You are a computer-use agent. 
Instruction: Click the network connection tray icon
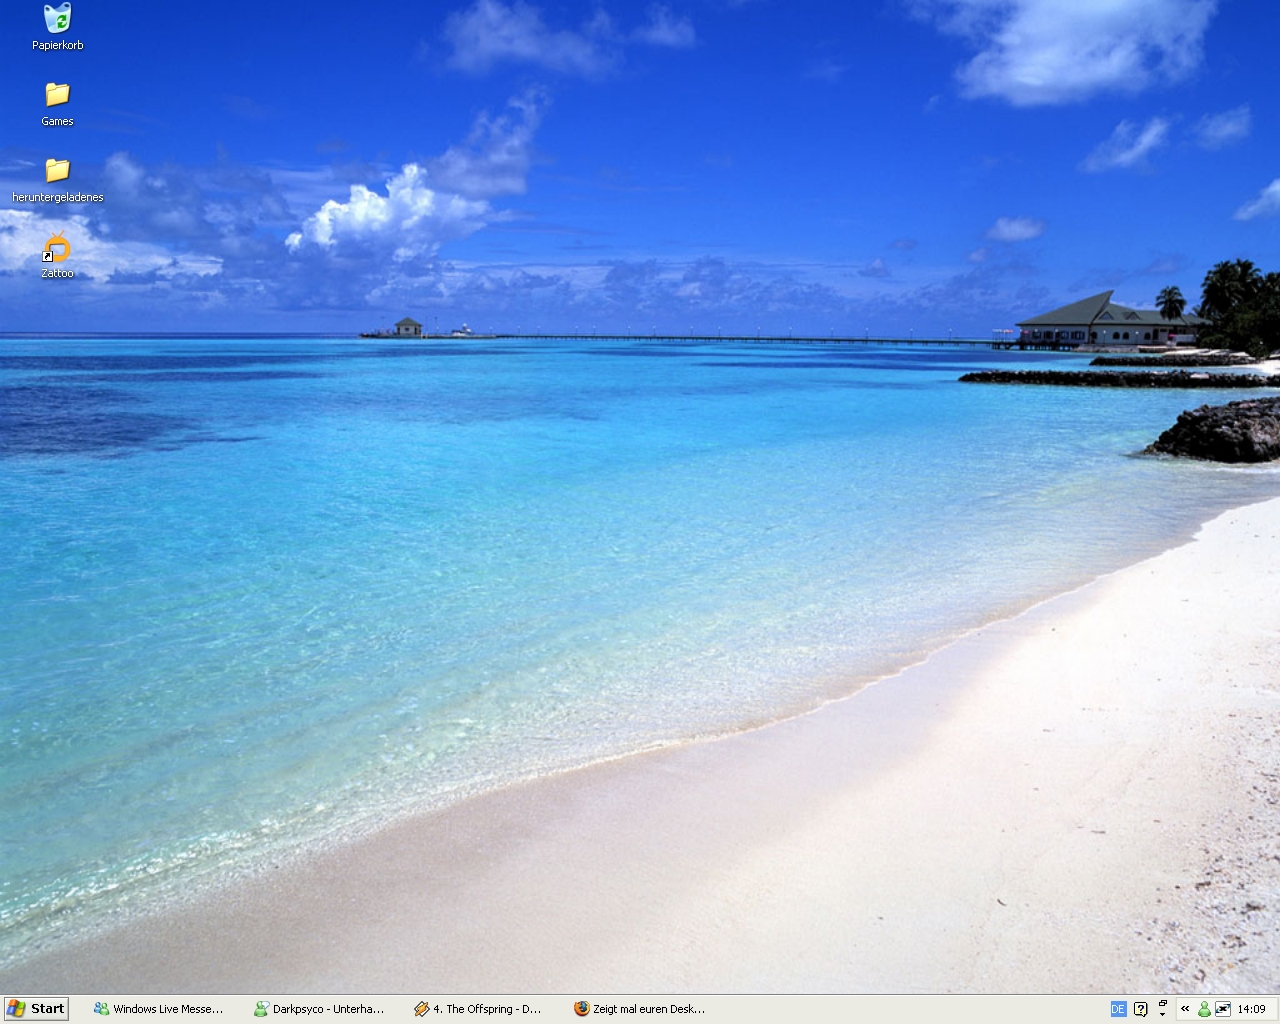(x=1223, y=1009)
